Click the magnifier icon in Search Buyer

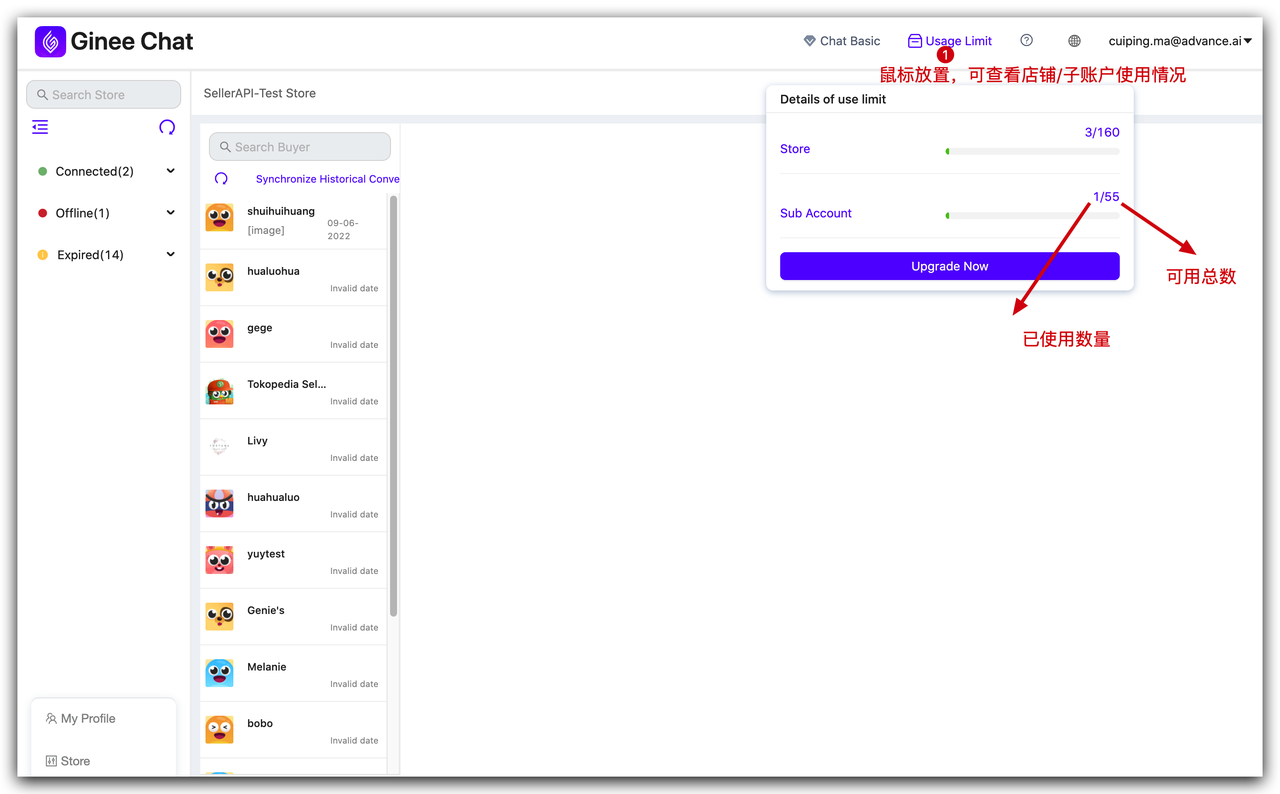coord(224,146)
